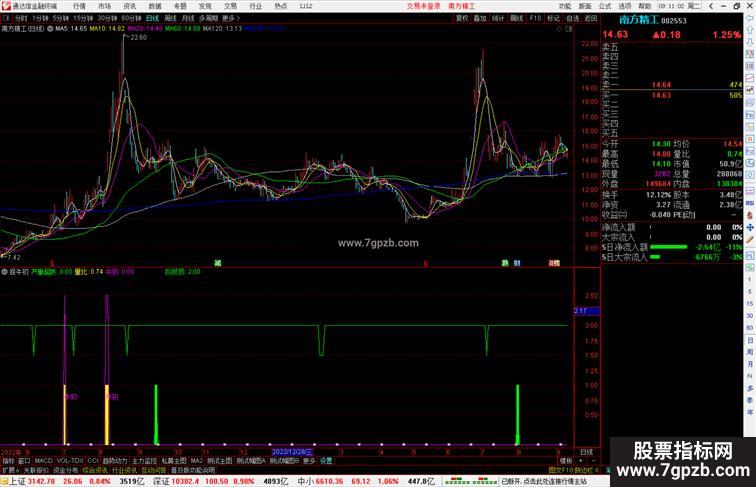Image resolution: width=756 pixels, height=487 pixels.
Task: Click left arrow icon at sidebar top
Action: [750, 18]
